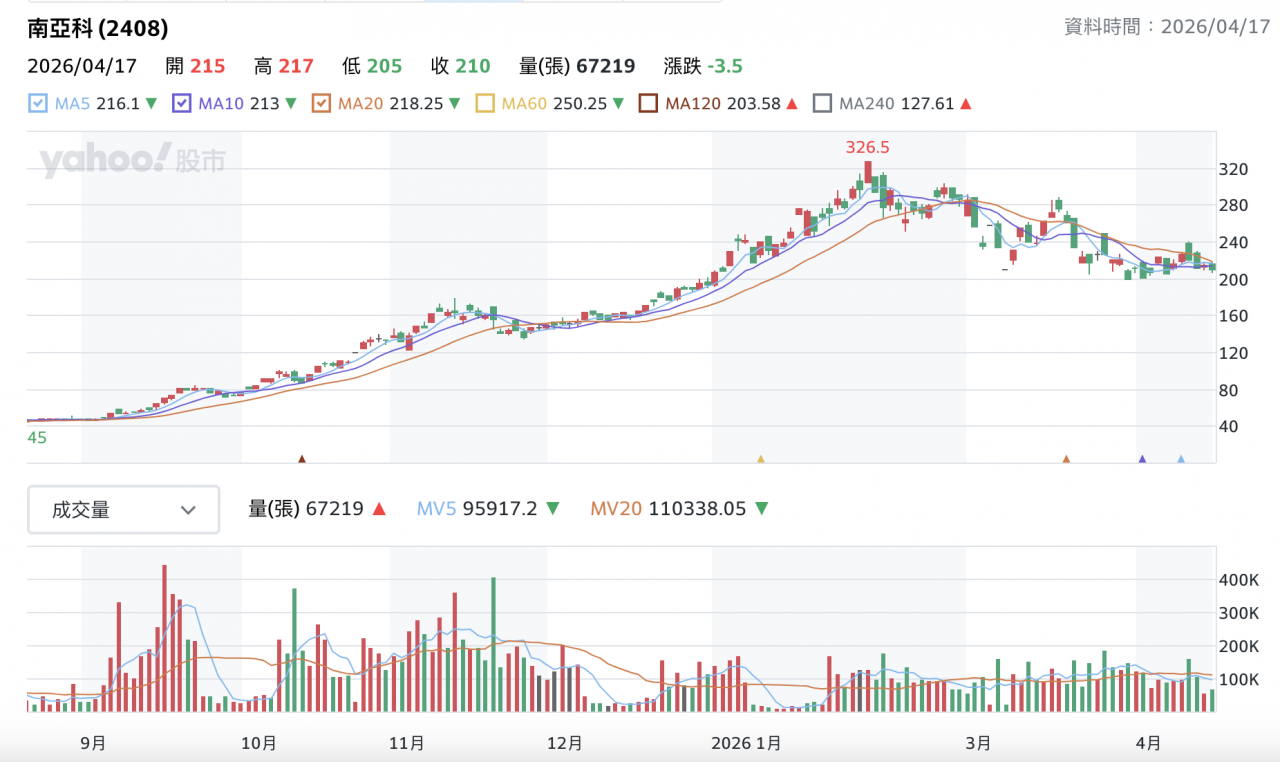The height and width of the screenshot is (762, 1280).
Task: Click the 南亞科 (2408) stock title
Action: [98, 29]
